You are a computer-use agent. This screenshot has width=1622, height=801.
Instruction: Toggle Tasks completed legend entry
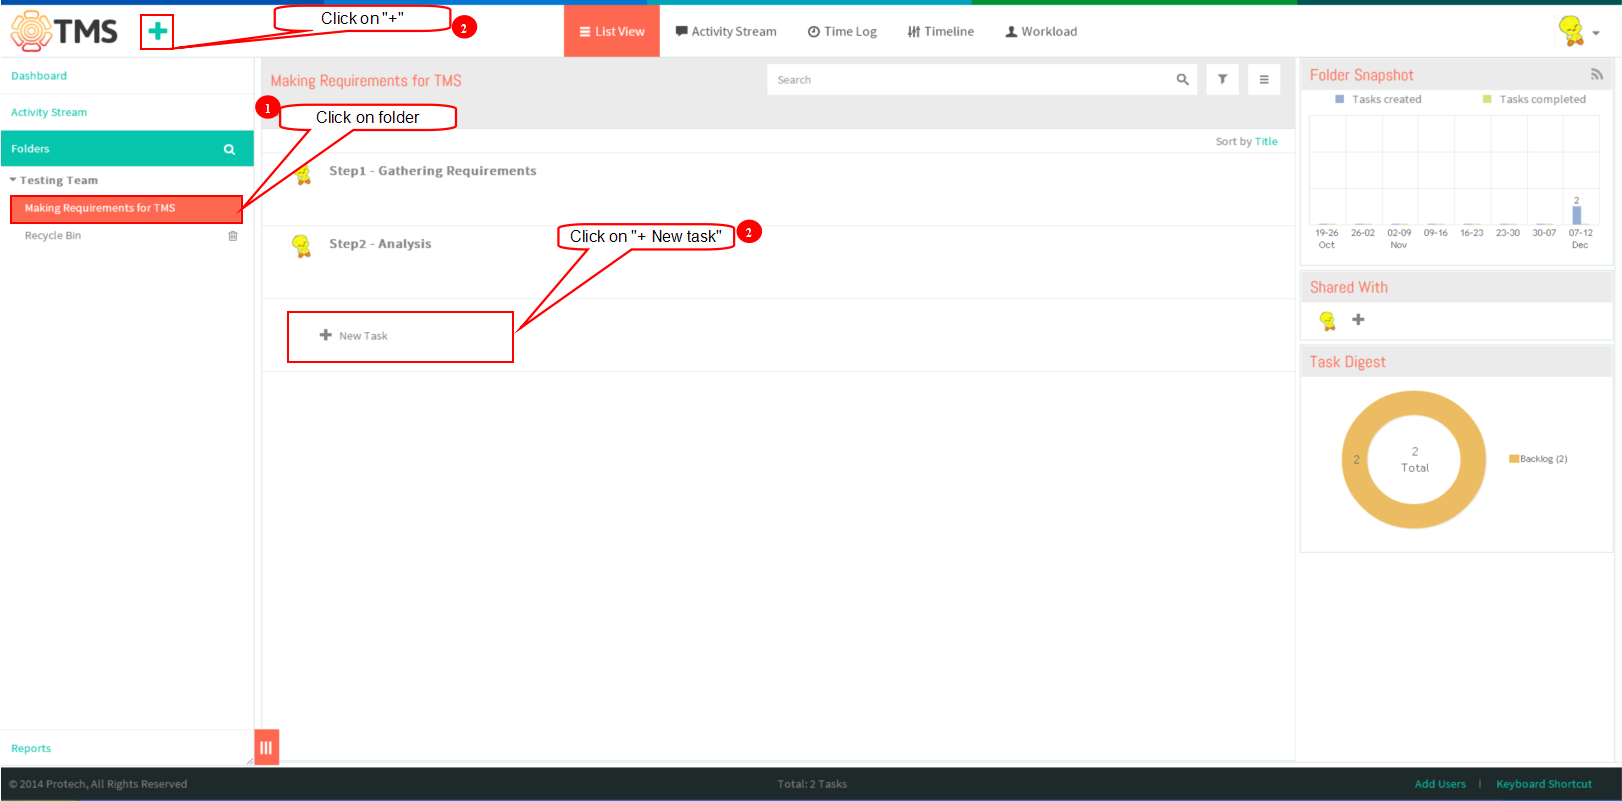[x=1534, y=100]
